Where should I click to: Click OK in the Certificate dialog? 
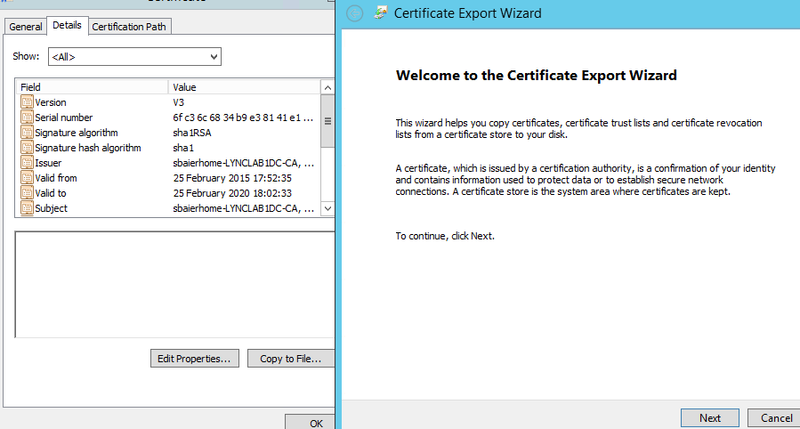point(310,422)
